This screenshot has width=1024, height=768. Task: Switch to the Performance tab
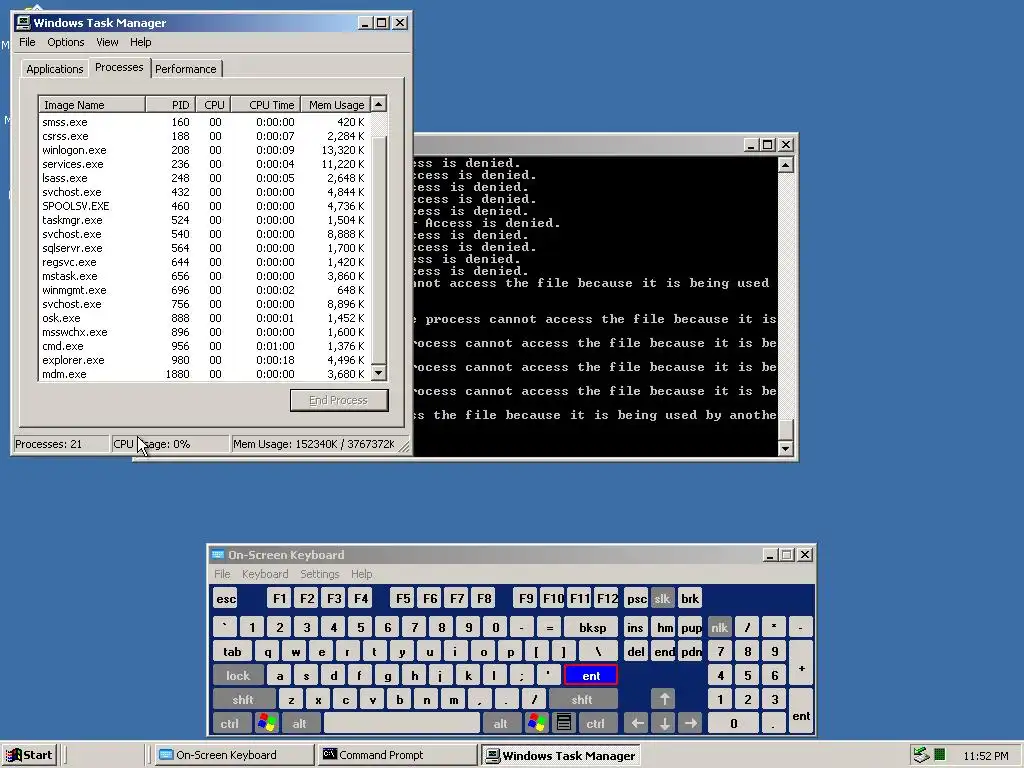(185, 69)
